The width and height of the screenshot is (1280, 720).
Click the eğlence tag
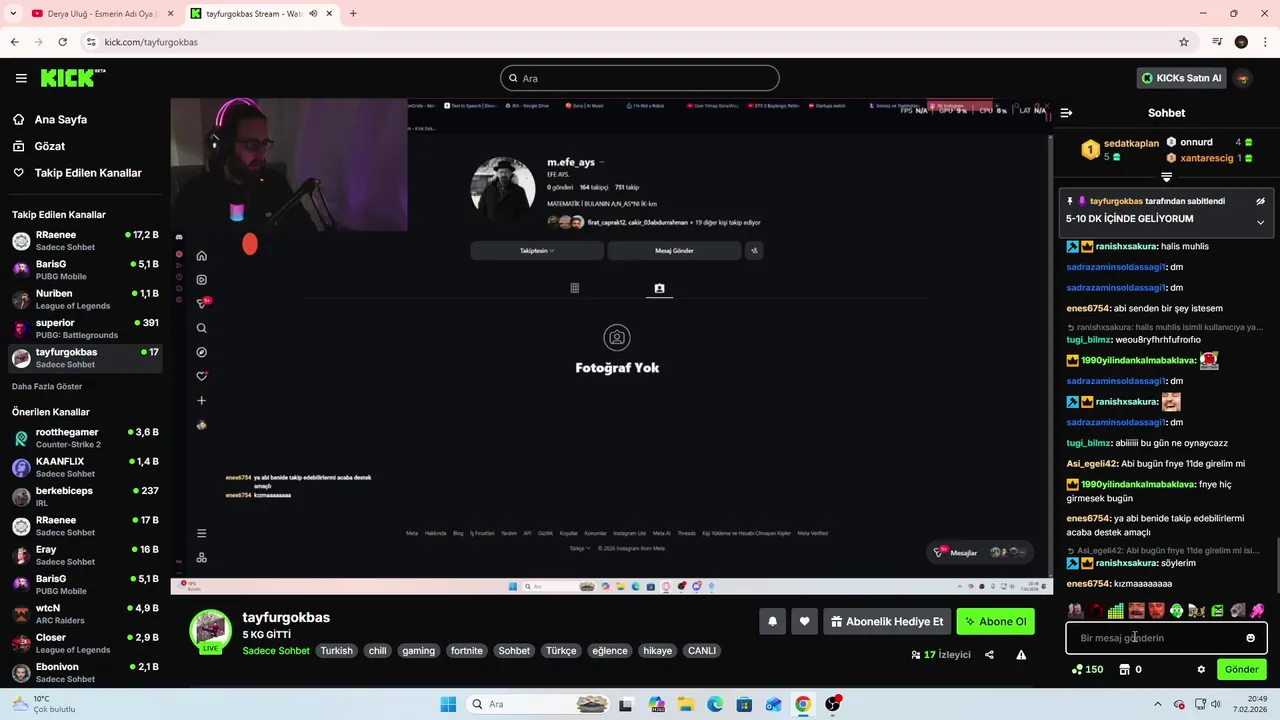point(610,651)
